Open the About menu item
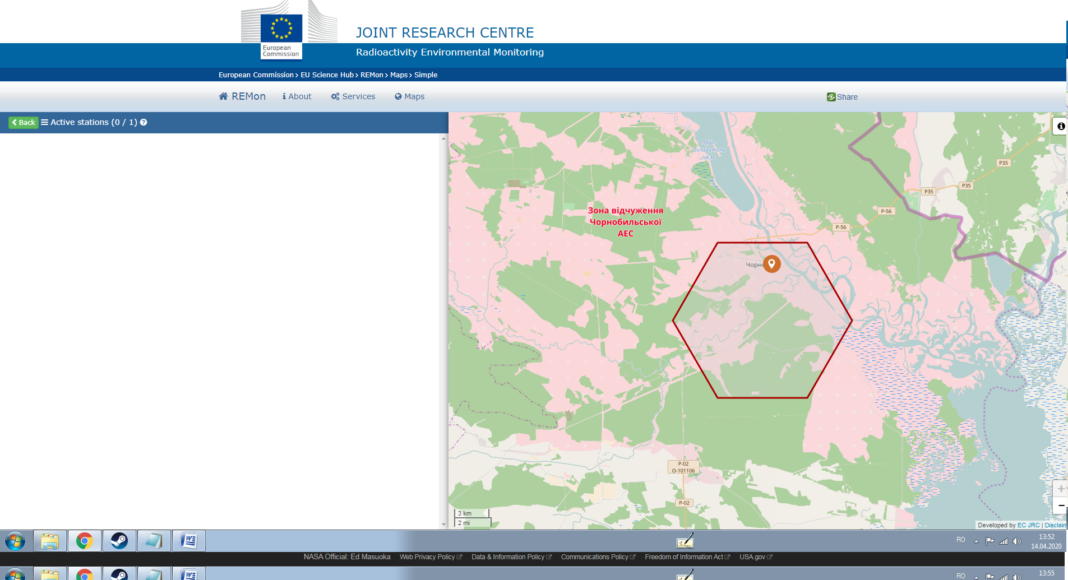Image resolution: width=1068 pixels, height=580 pixels. (x=297, y=97)
